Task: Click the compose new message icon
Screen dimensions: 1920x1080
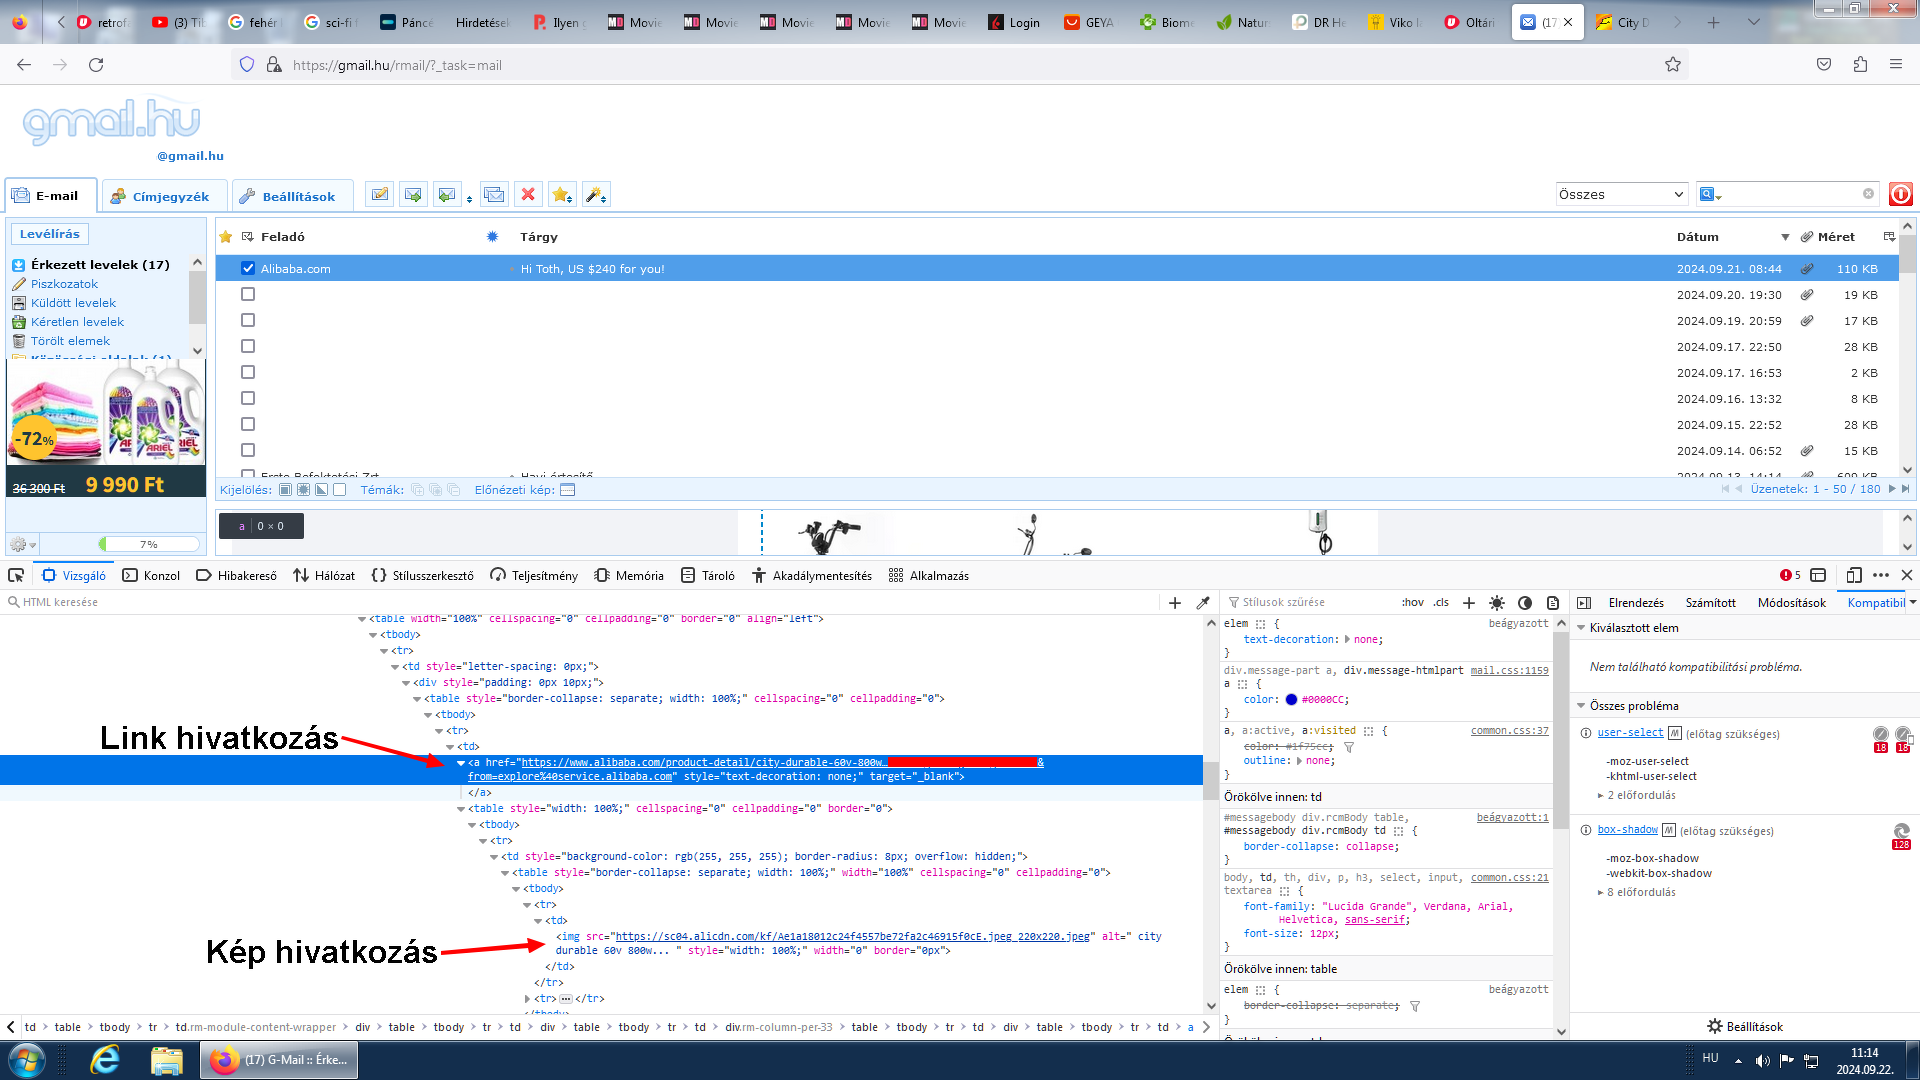Action: point(379,195)
